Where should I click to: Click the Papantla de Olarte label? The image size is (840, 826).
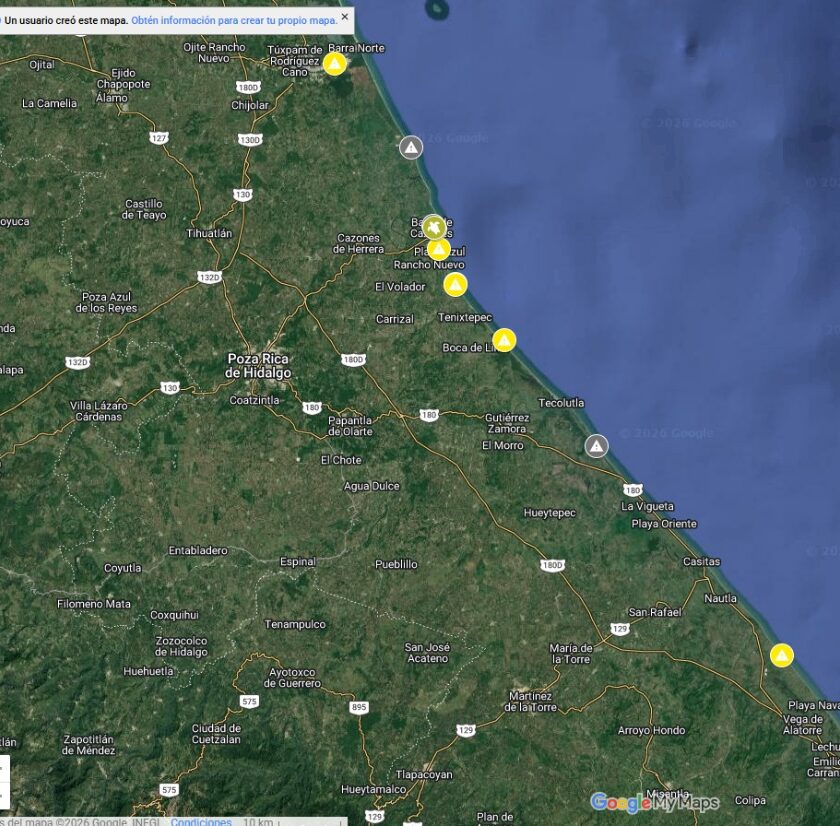tap(350, 425)
